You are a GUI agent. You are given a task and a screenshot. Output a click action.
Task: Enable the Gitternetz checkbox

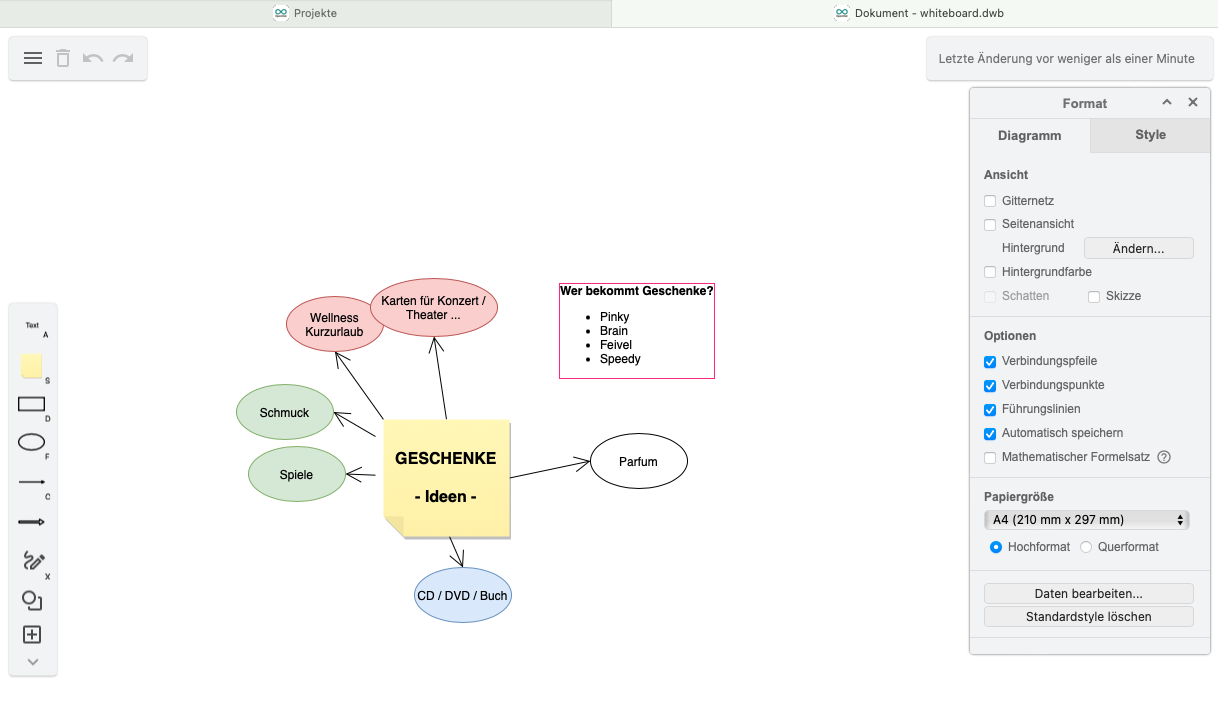click(990, 201)
